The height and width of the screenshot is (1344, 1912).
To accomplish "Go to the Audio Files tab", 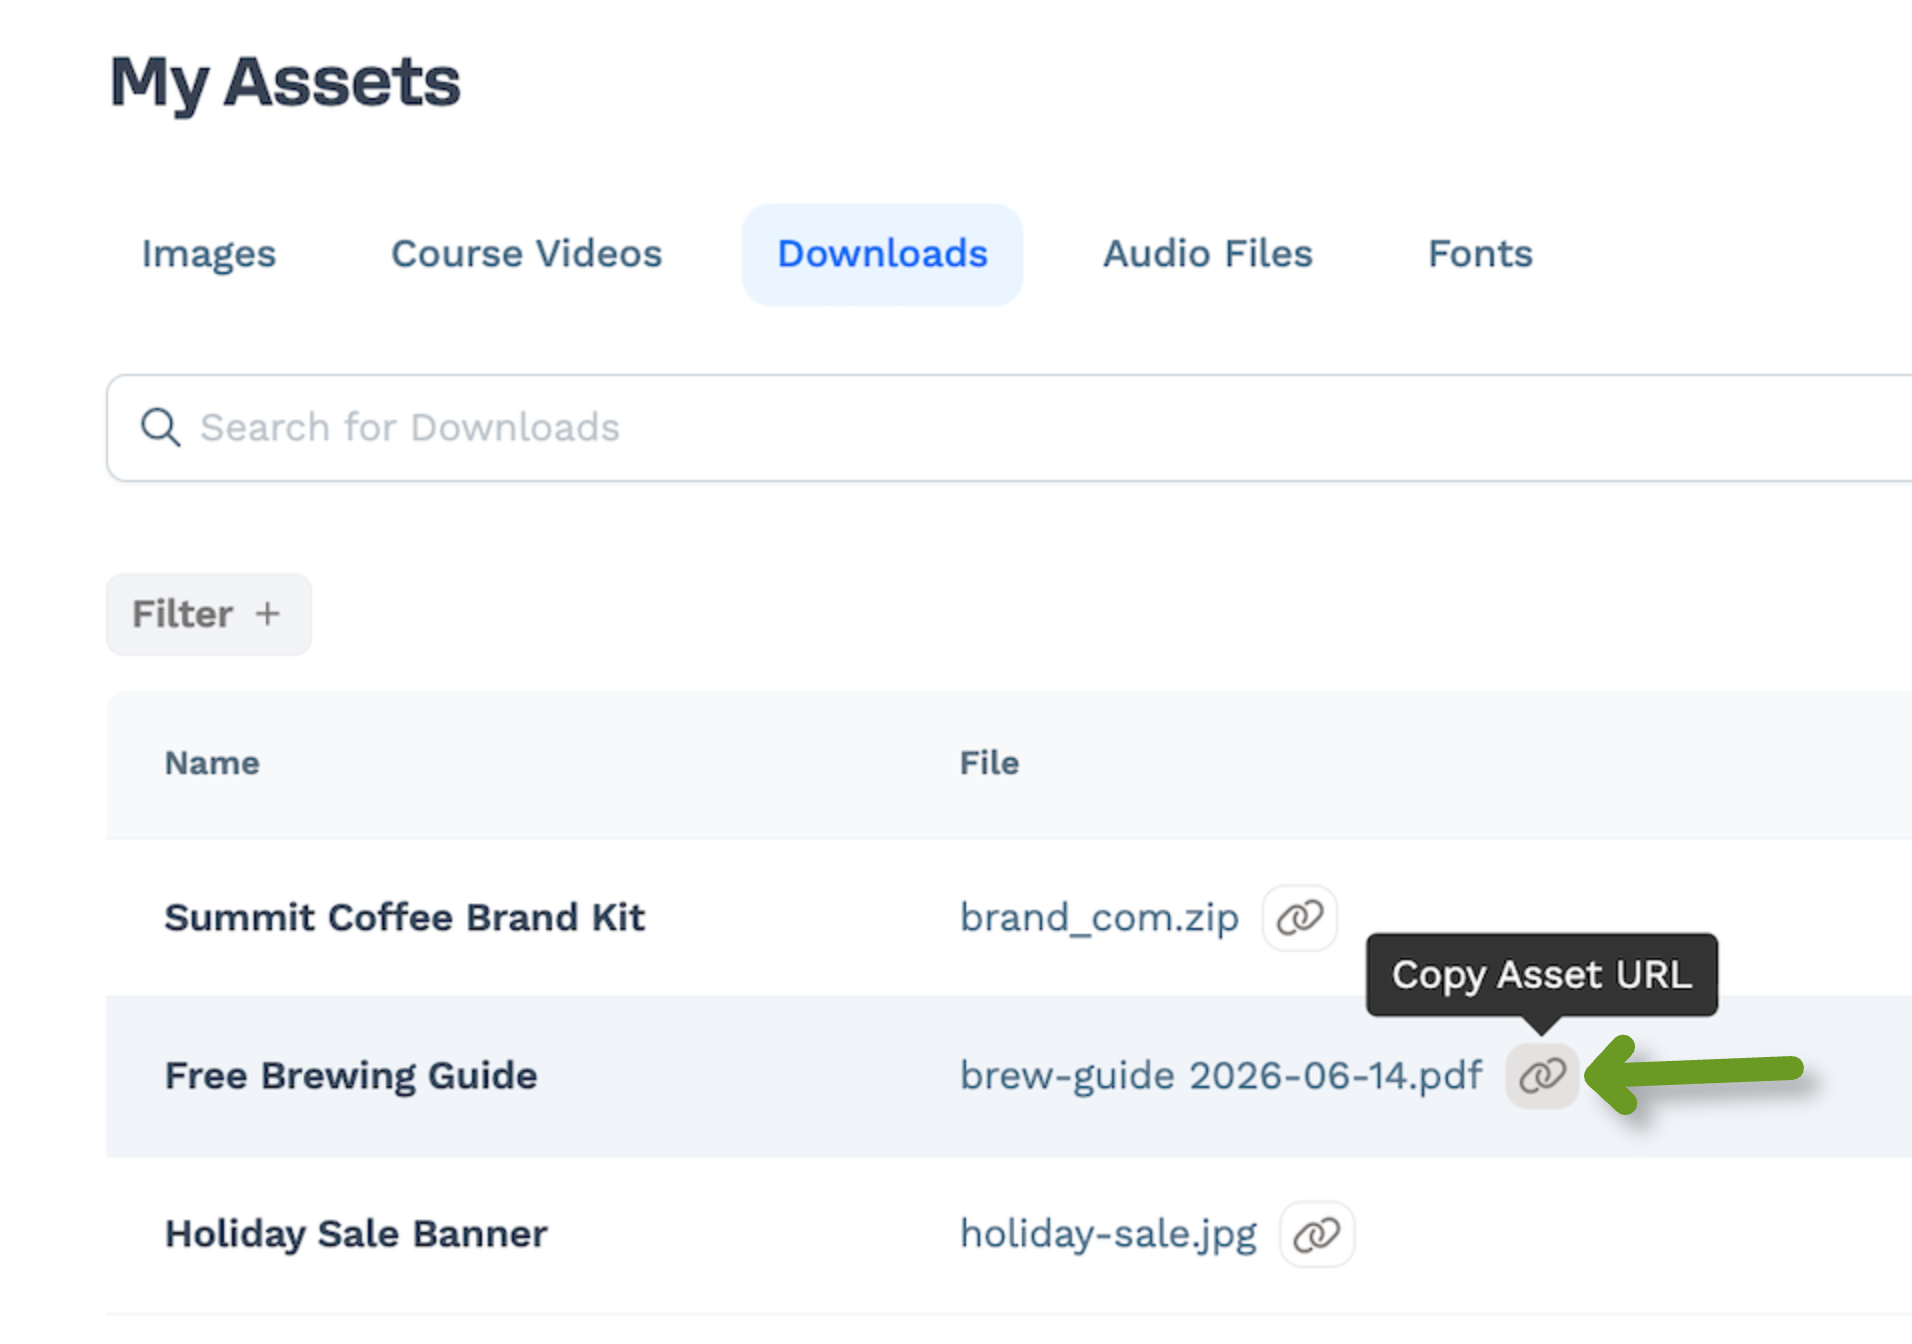I will [1207, 254].
